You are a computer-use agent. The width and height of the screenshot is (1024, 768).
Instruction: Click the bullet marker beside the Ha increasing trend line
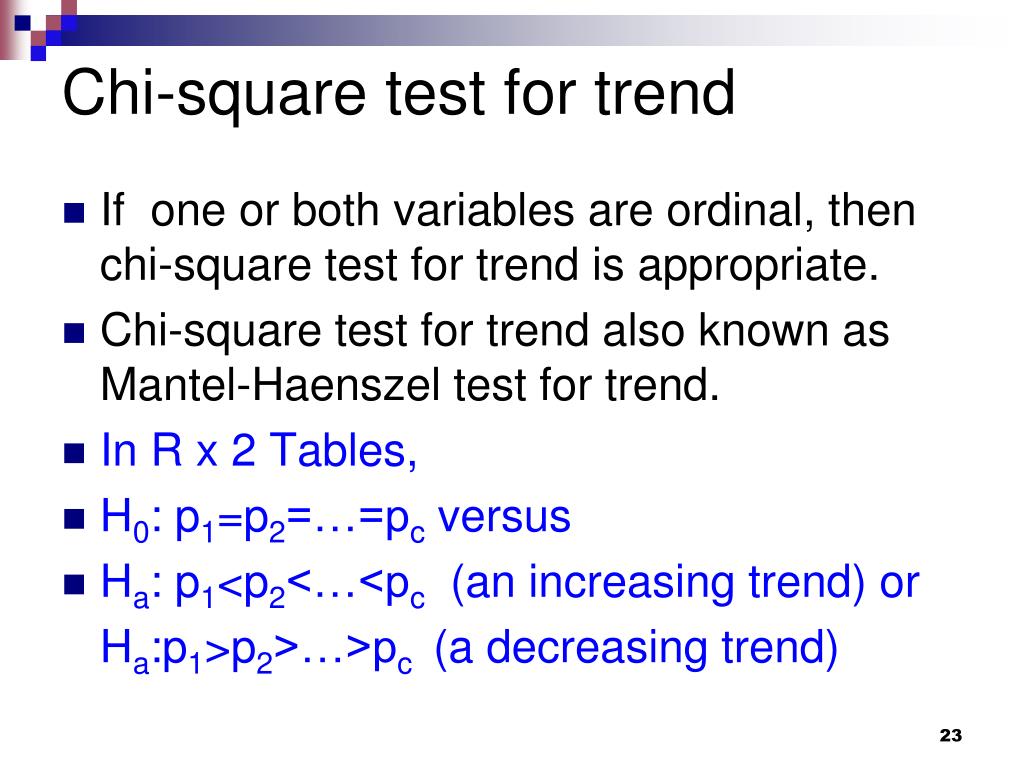[74, 584]
